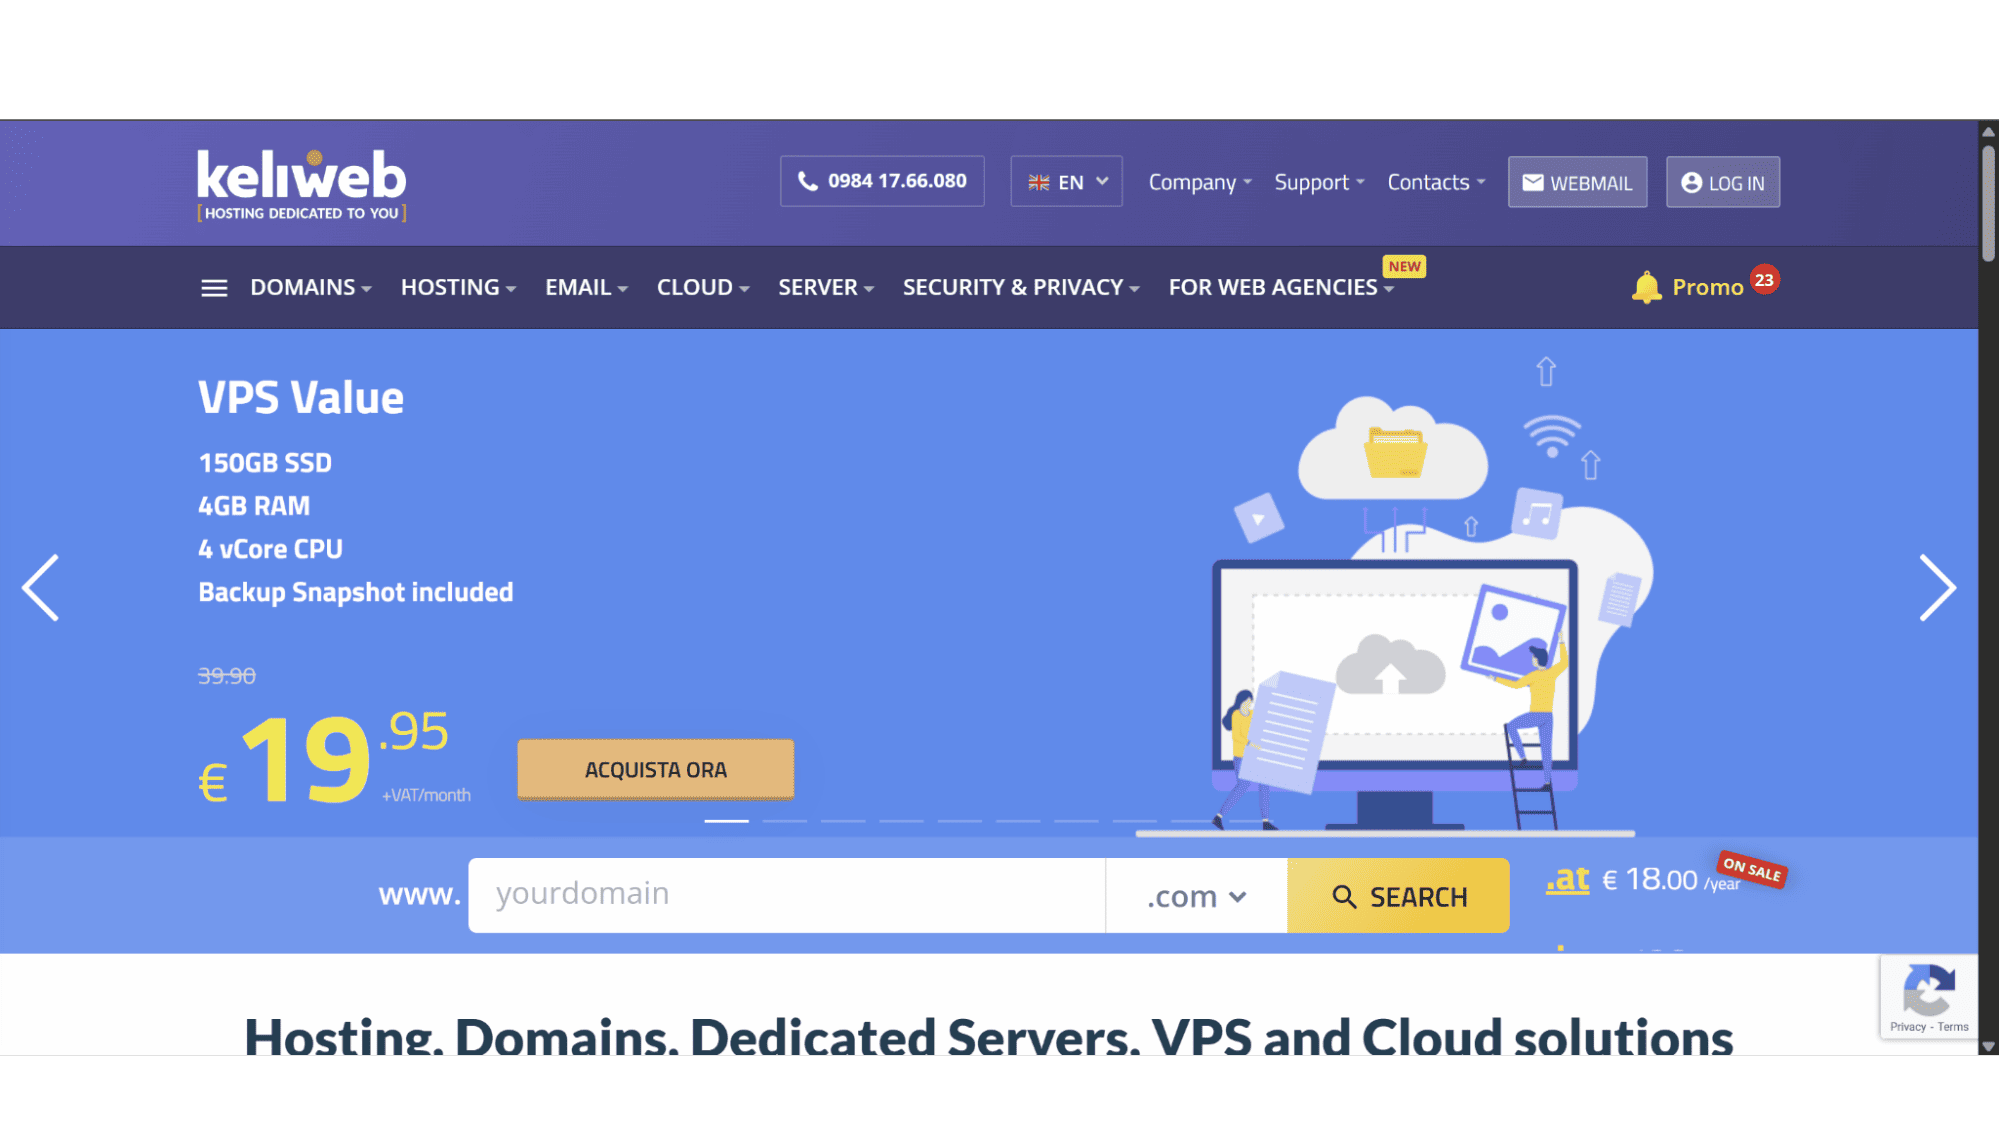Screen dimensions: 1999x1125
Task: Open the EMAIL navigation menu
Action: [x=587, y=288]
